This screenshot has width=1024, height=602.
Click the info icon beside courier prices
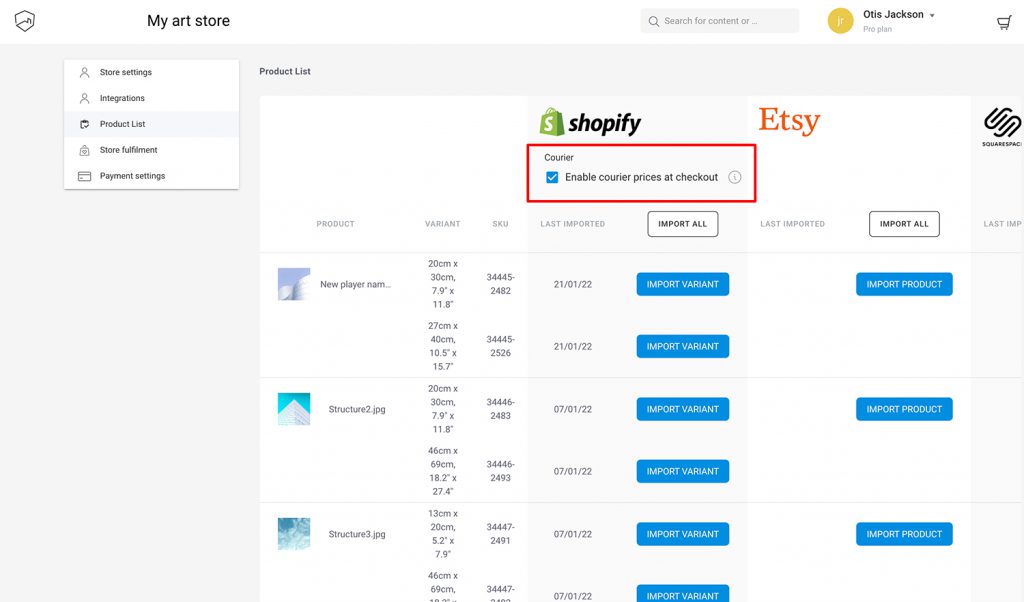point(735,177)
